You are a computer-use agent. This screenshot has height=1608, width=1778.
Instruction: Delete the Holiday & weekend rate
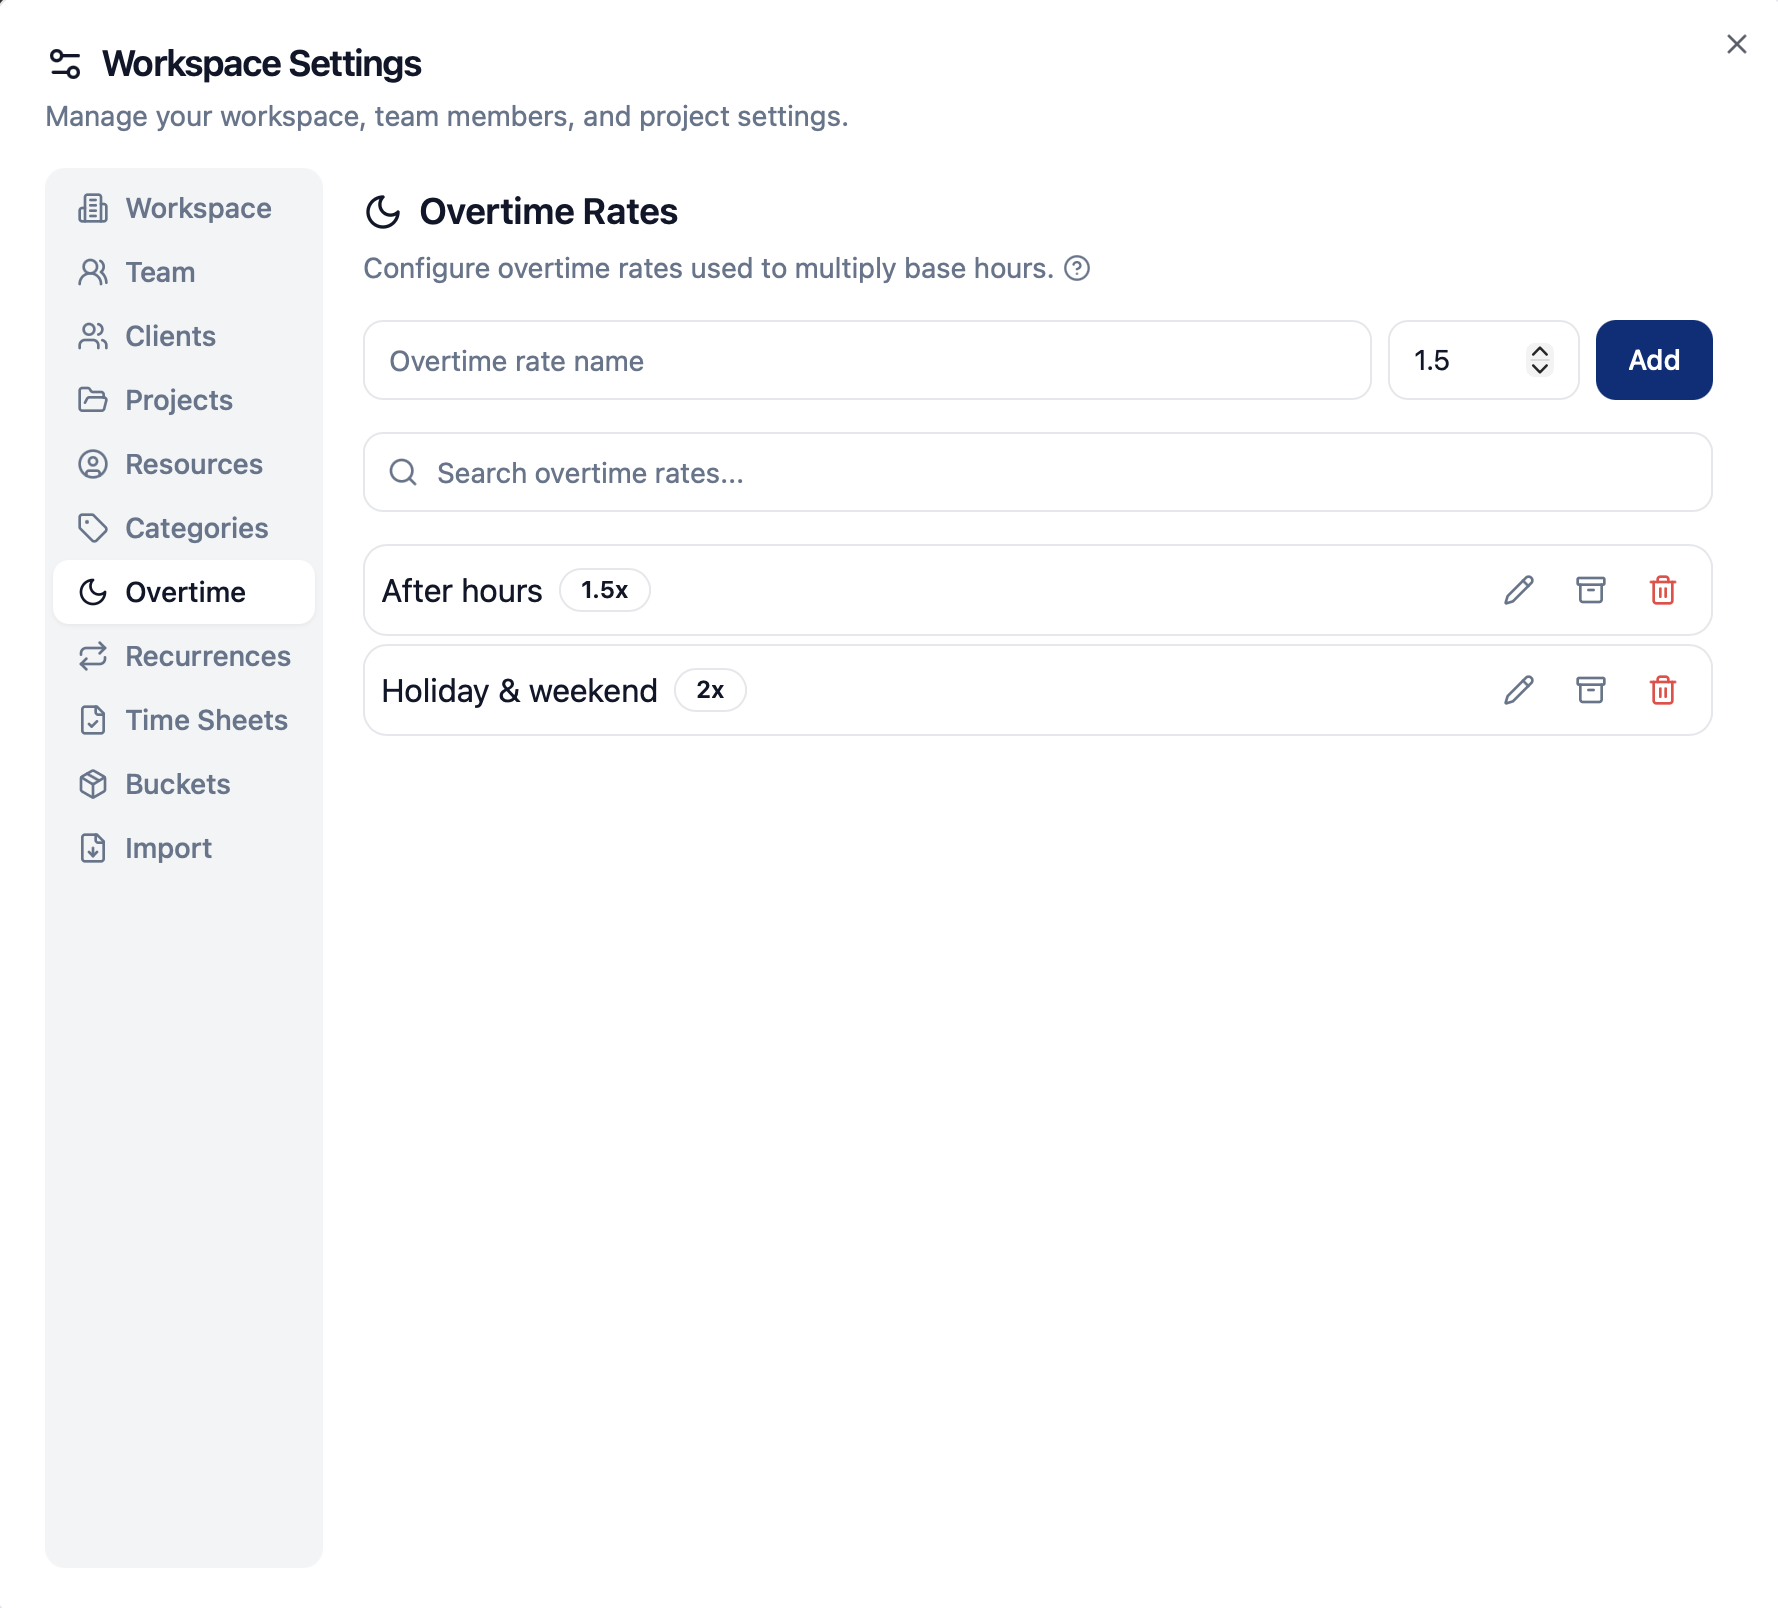[x=1662, y=690]
